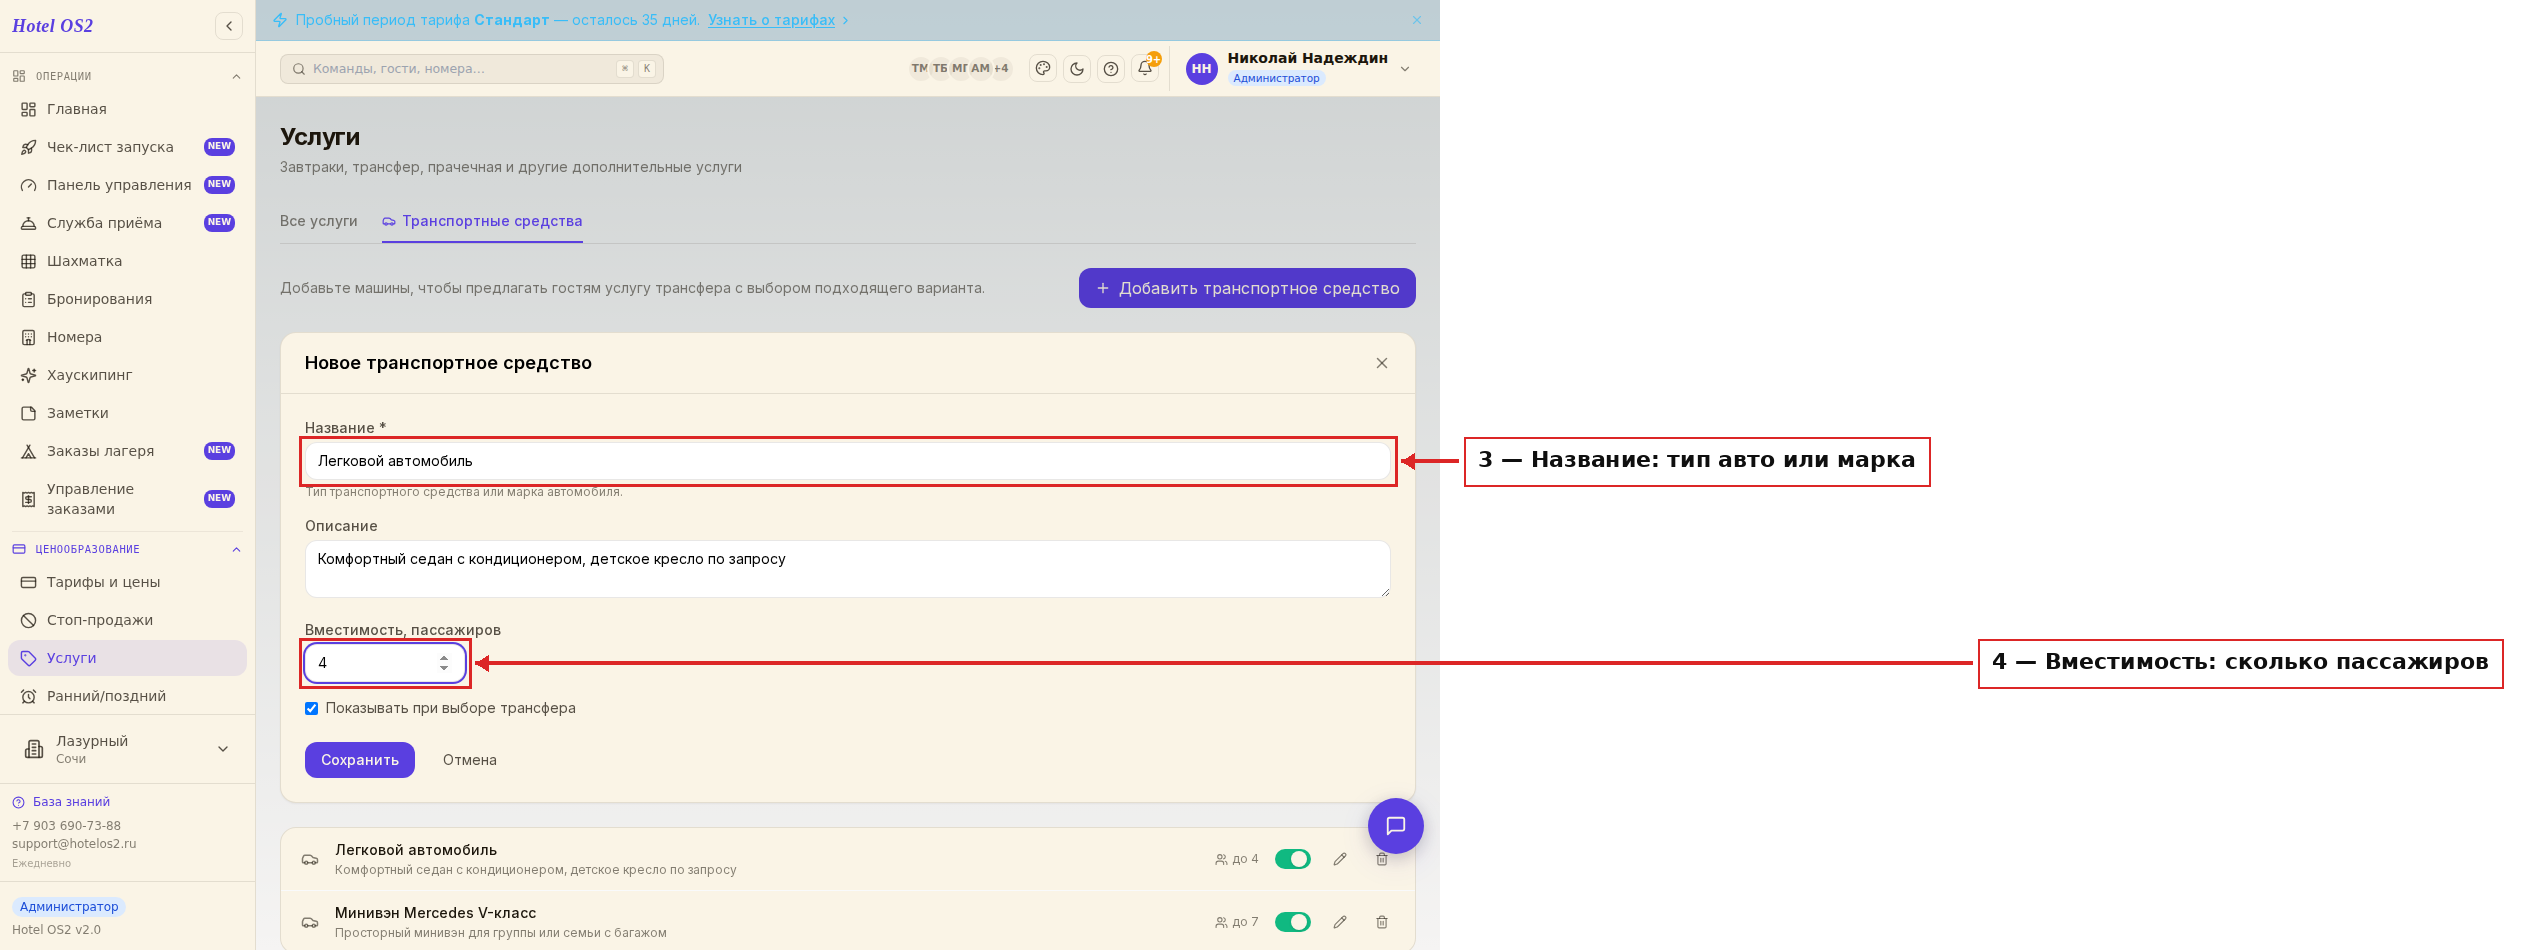Select Услуги in the sidebar

[x=127, y=658]
